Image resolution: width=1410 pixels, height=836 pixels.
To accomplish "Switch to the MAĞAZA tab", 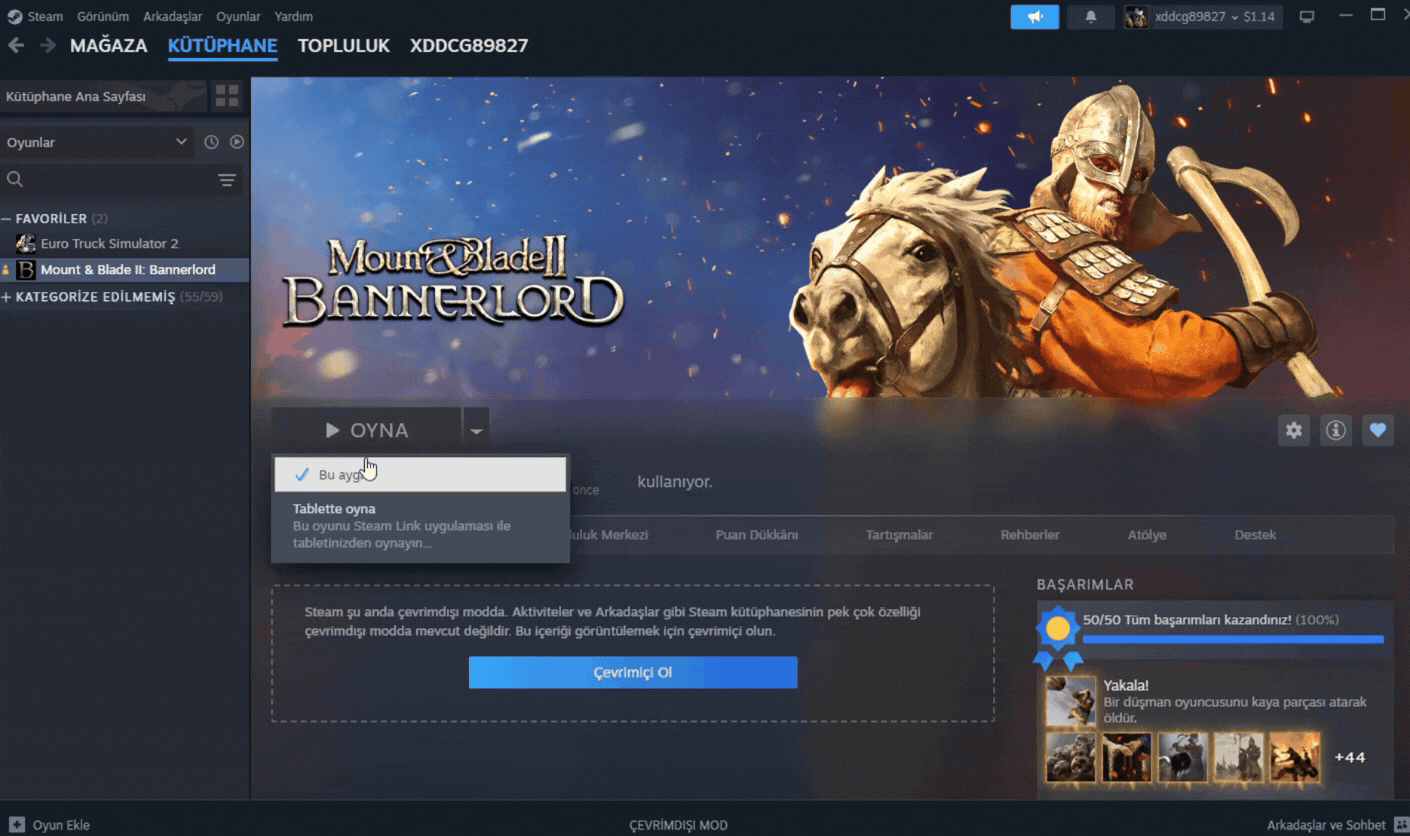I will click(x=109, y=45).
